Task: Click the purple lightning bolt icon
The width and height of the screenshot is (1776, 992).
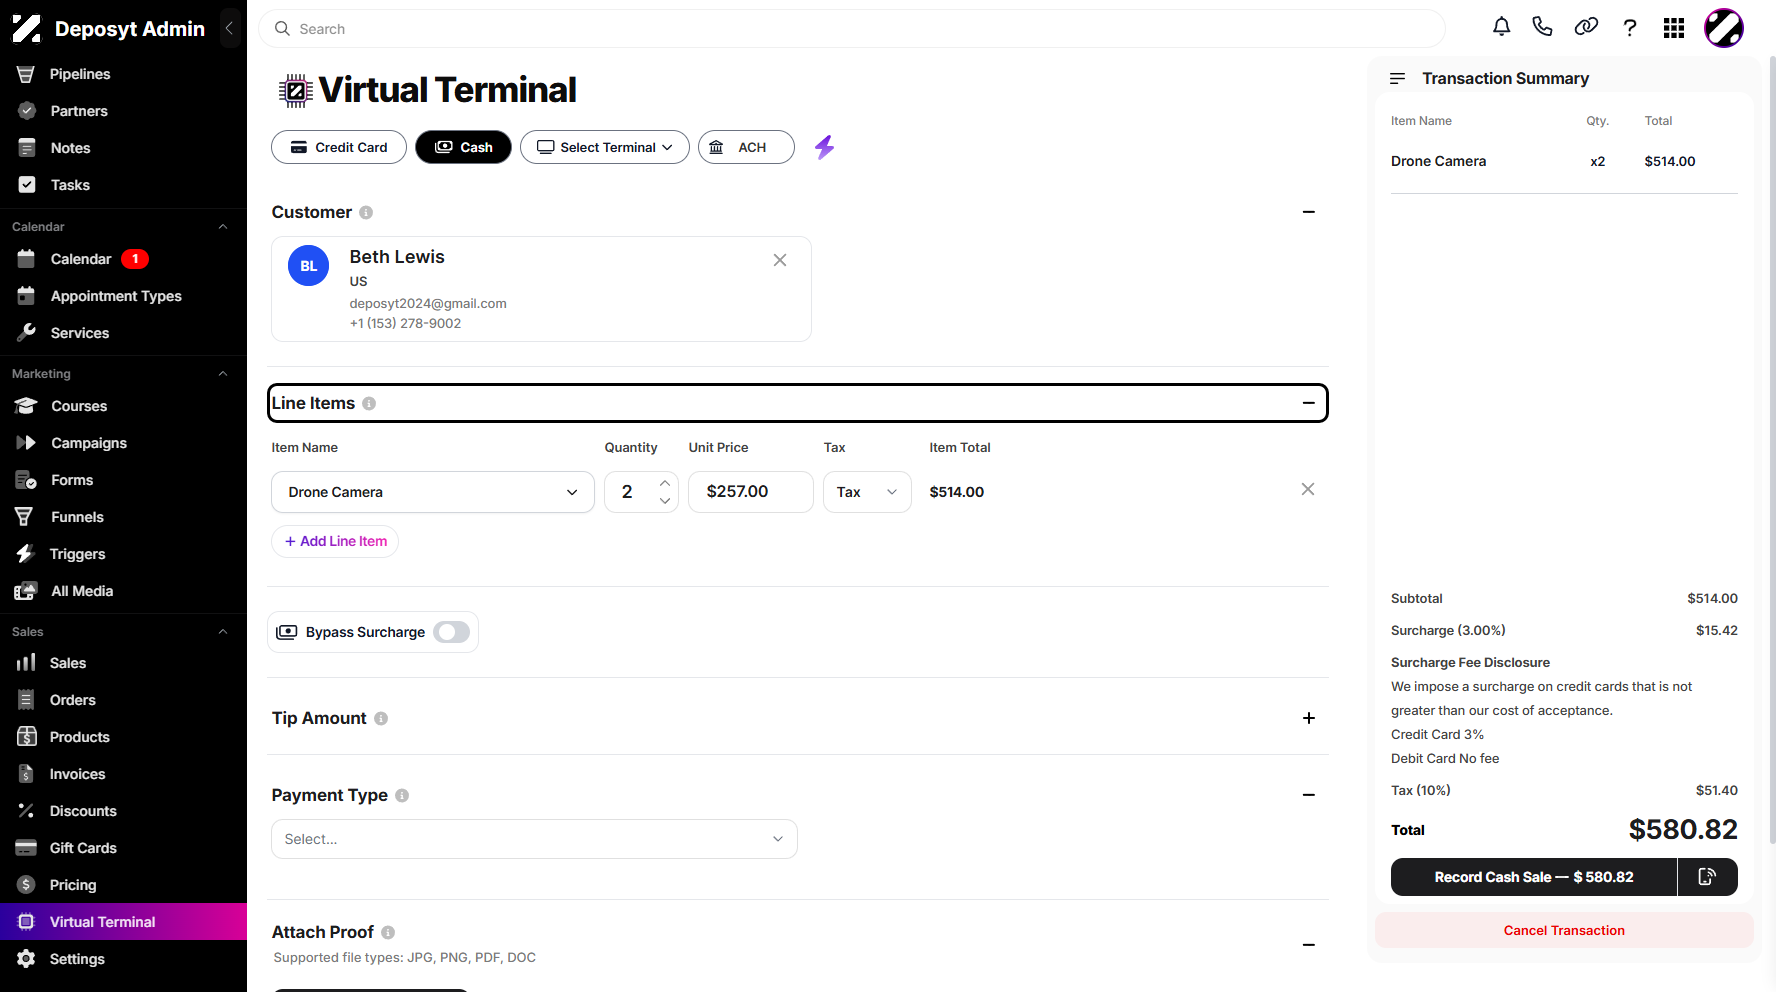Action: click(x=824, y=147)
